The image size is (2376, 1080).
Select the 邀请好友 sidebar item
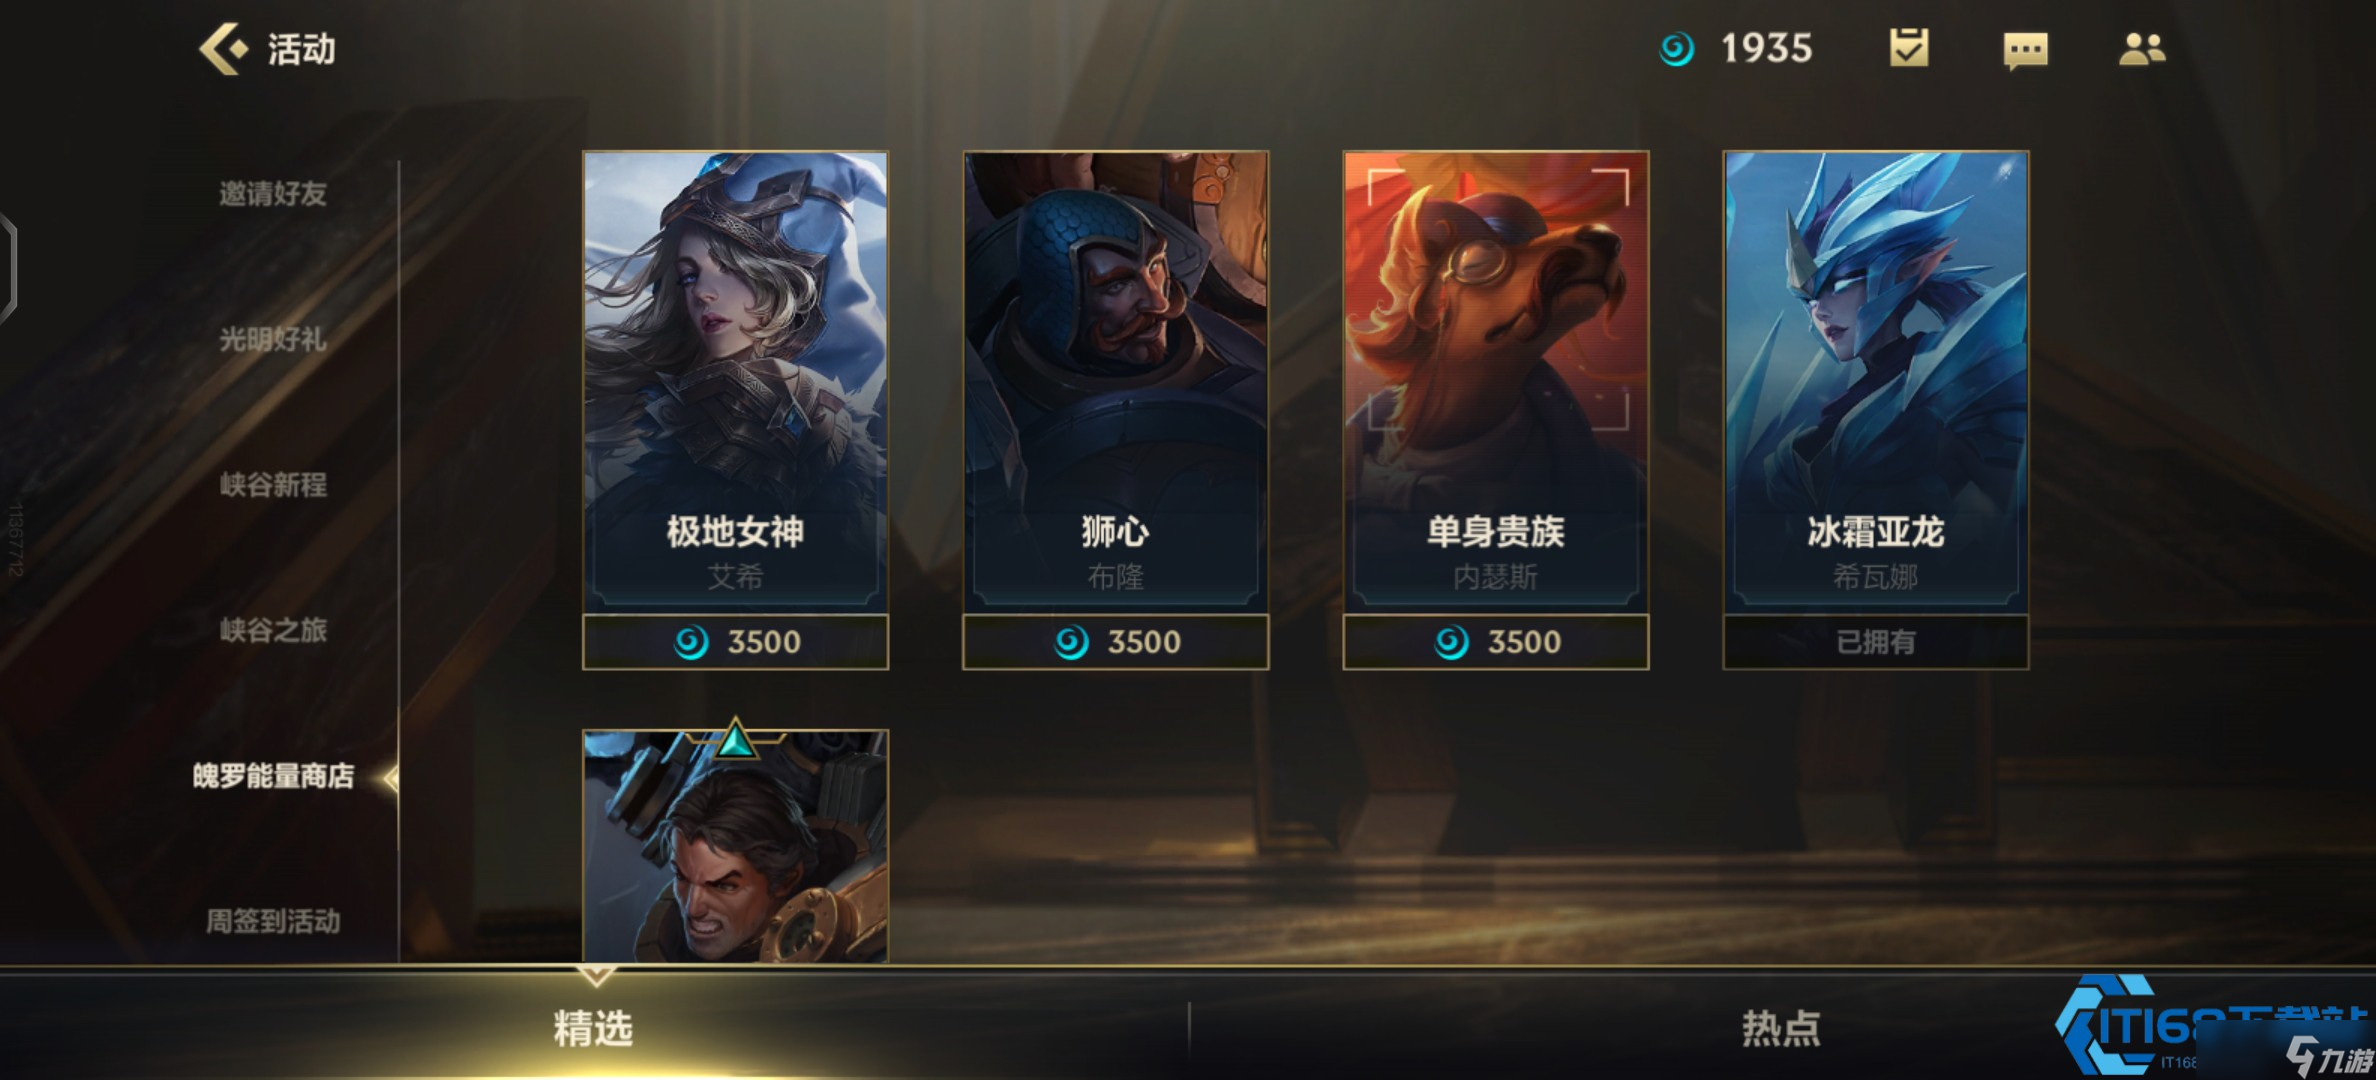(x=273, y=194)
